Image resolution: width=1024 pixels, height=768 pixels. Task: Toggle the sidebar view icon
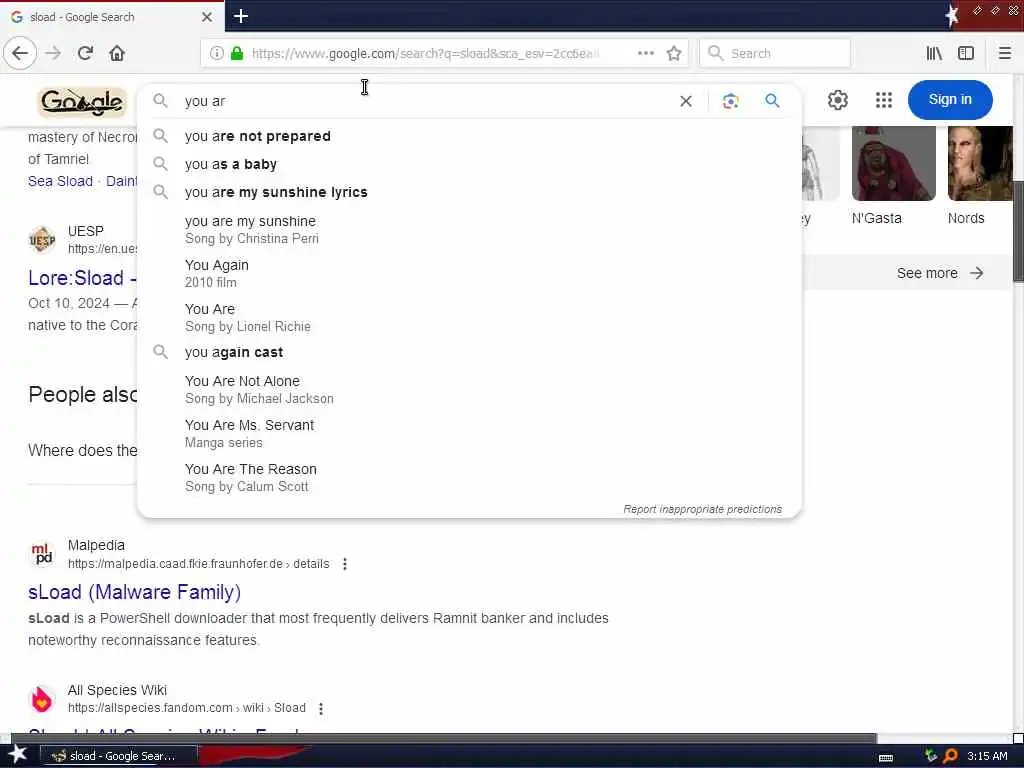(966, 54)
